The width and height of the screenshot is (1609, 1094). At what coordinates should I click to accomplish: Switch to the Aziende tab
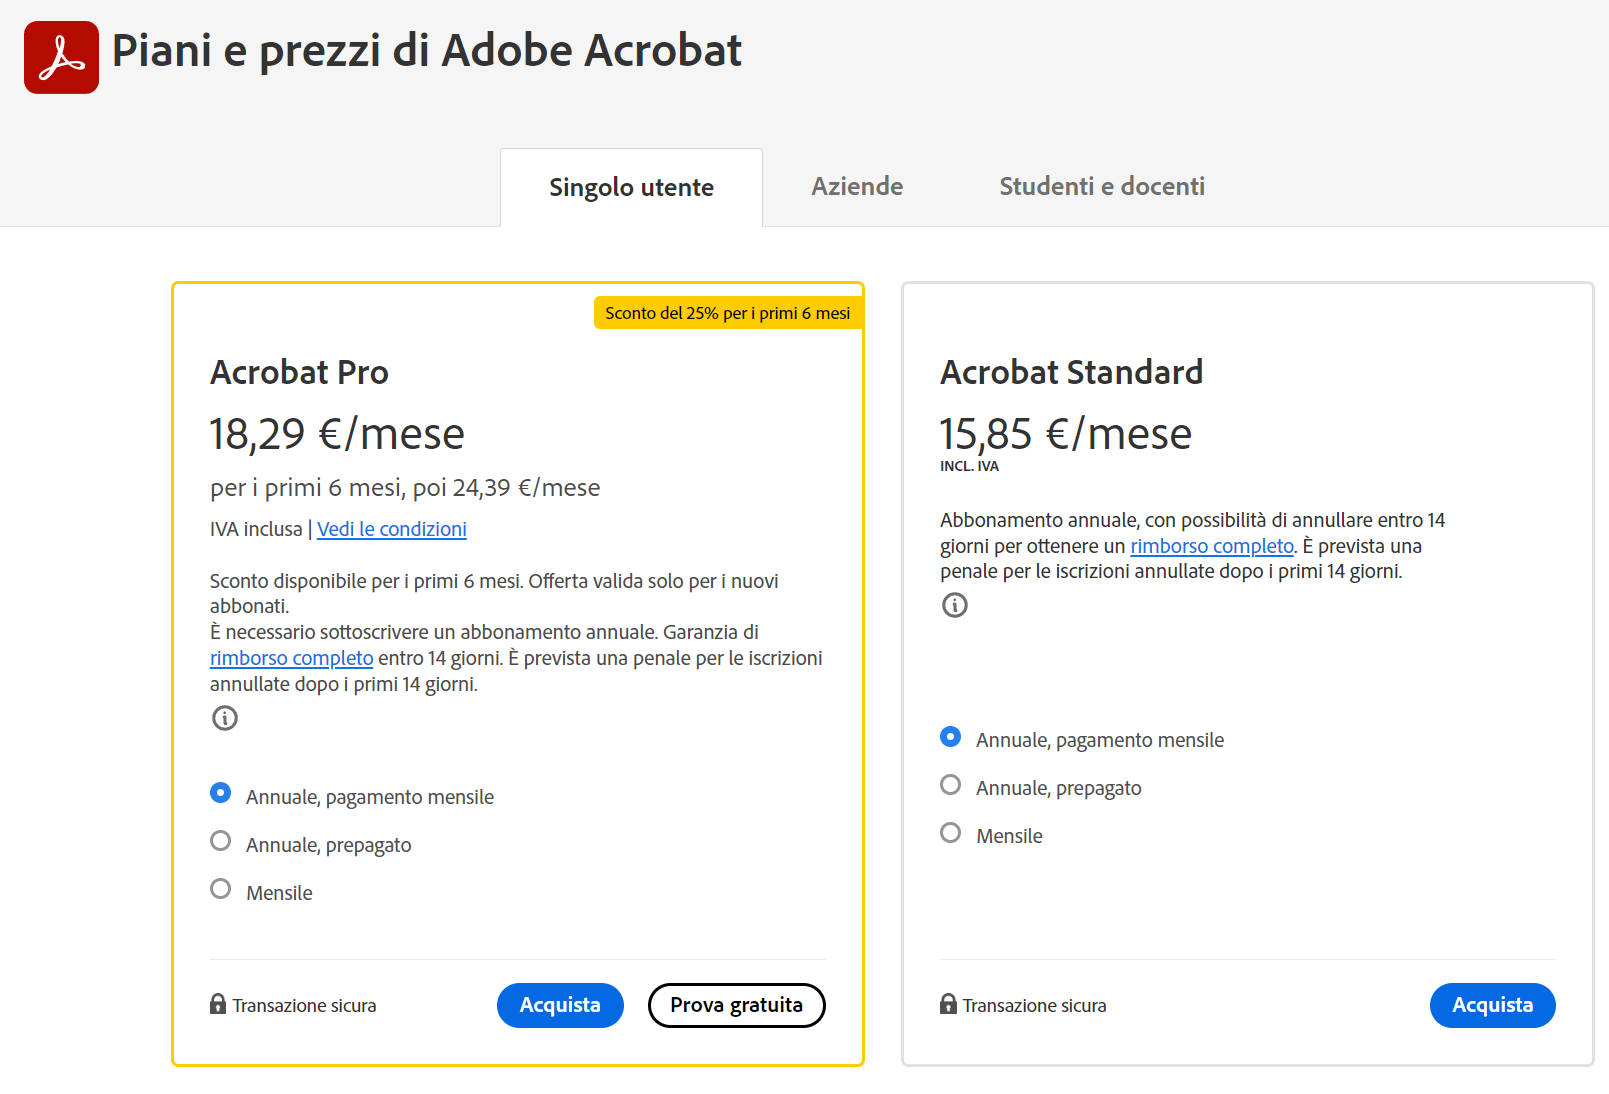tap(856, 186)
